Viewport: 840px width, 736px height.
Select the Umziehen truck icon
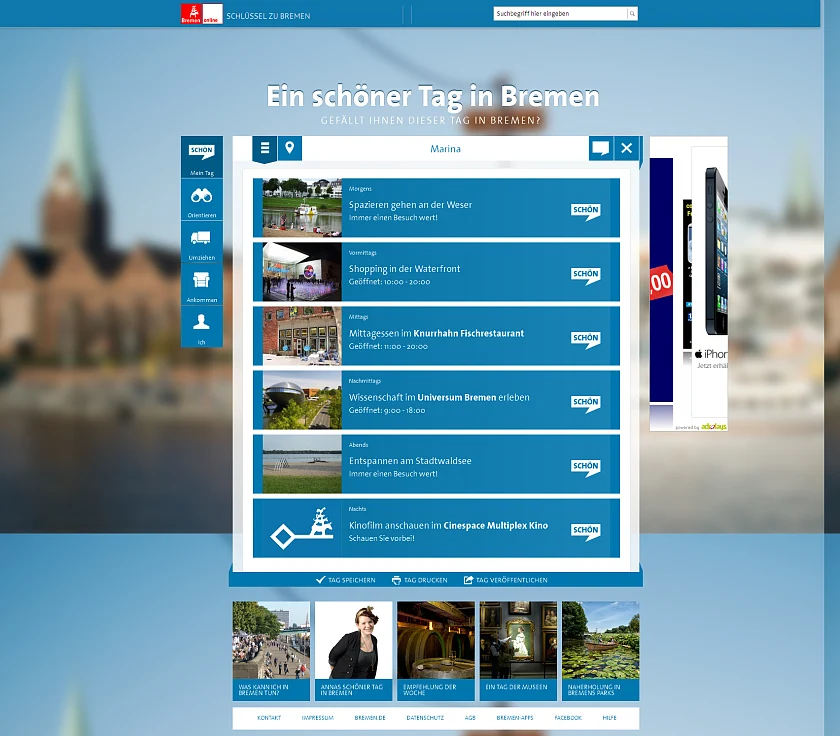tap(201, 242)
